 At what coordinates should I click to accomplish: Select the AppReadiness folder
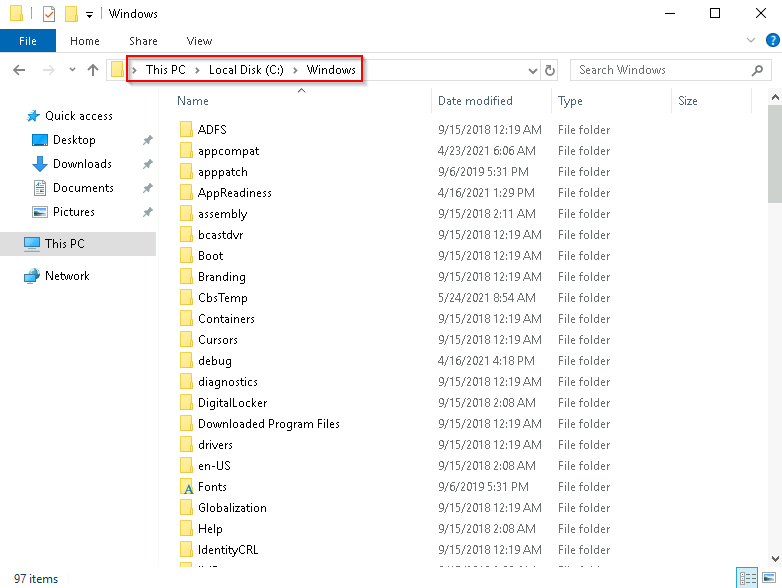pyautogui.click(x=235, y=193)
